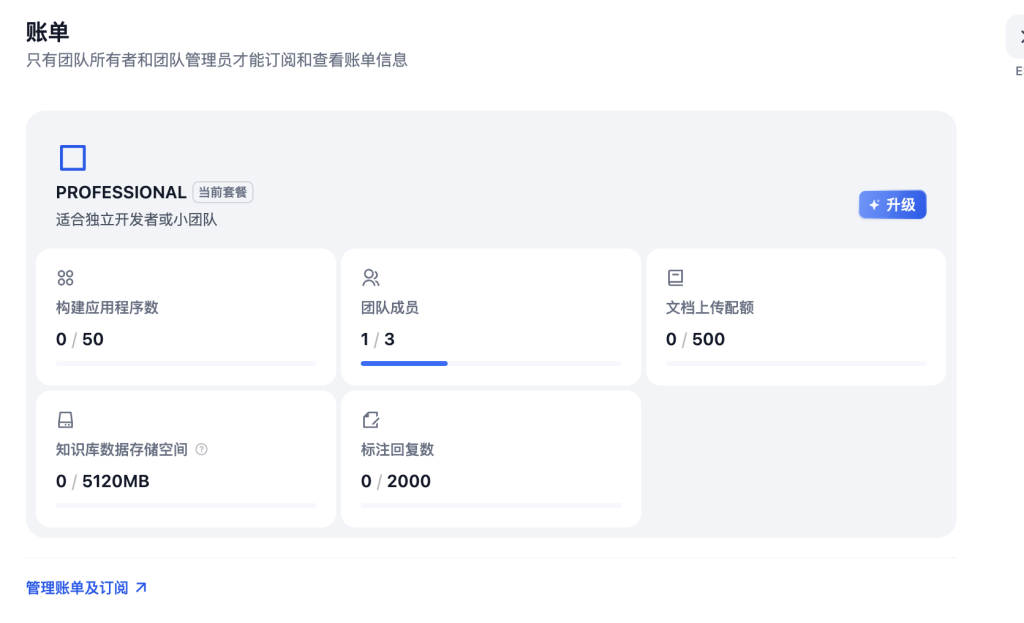Image resolution: width=1024 pixels, height=623 pixels.
Task: Click the 构建应用程序数 label
Action: point(107,308)
